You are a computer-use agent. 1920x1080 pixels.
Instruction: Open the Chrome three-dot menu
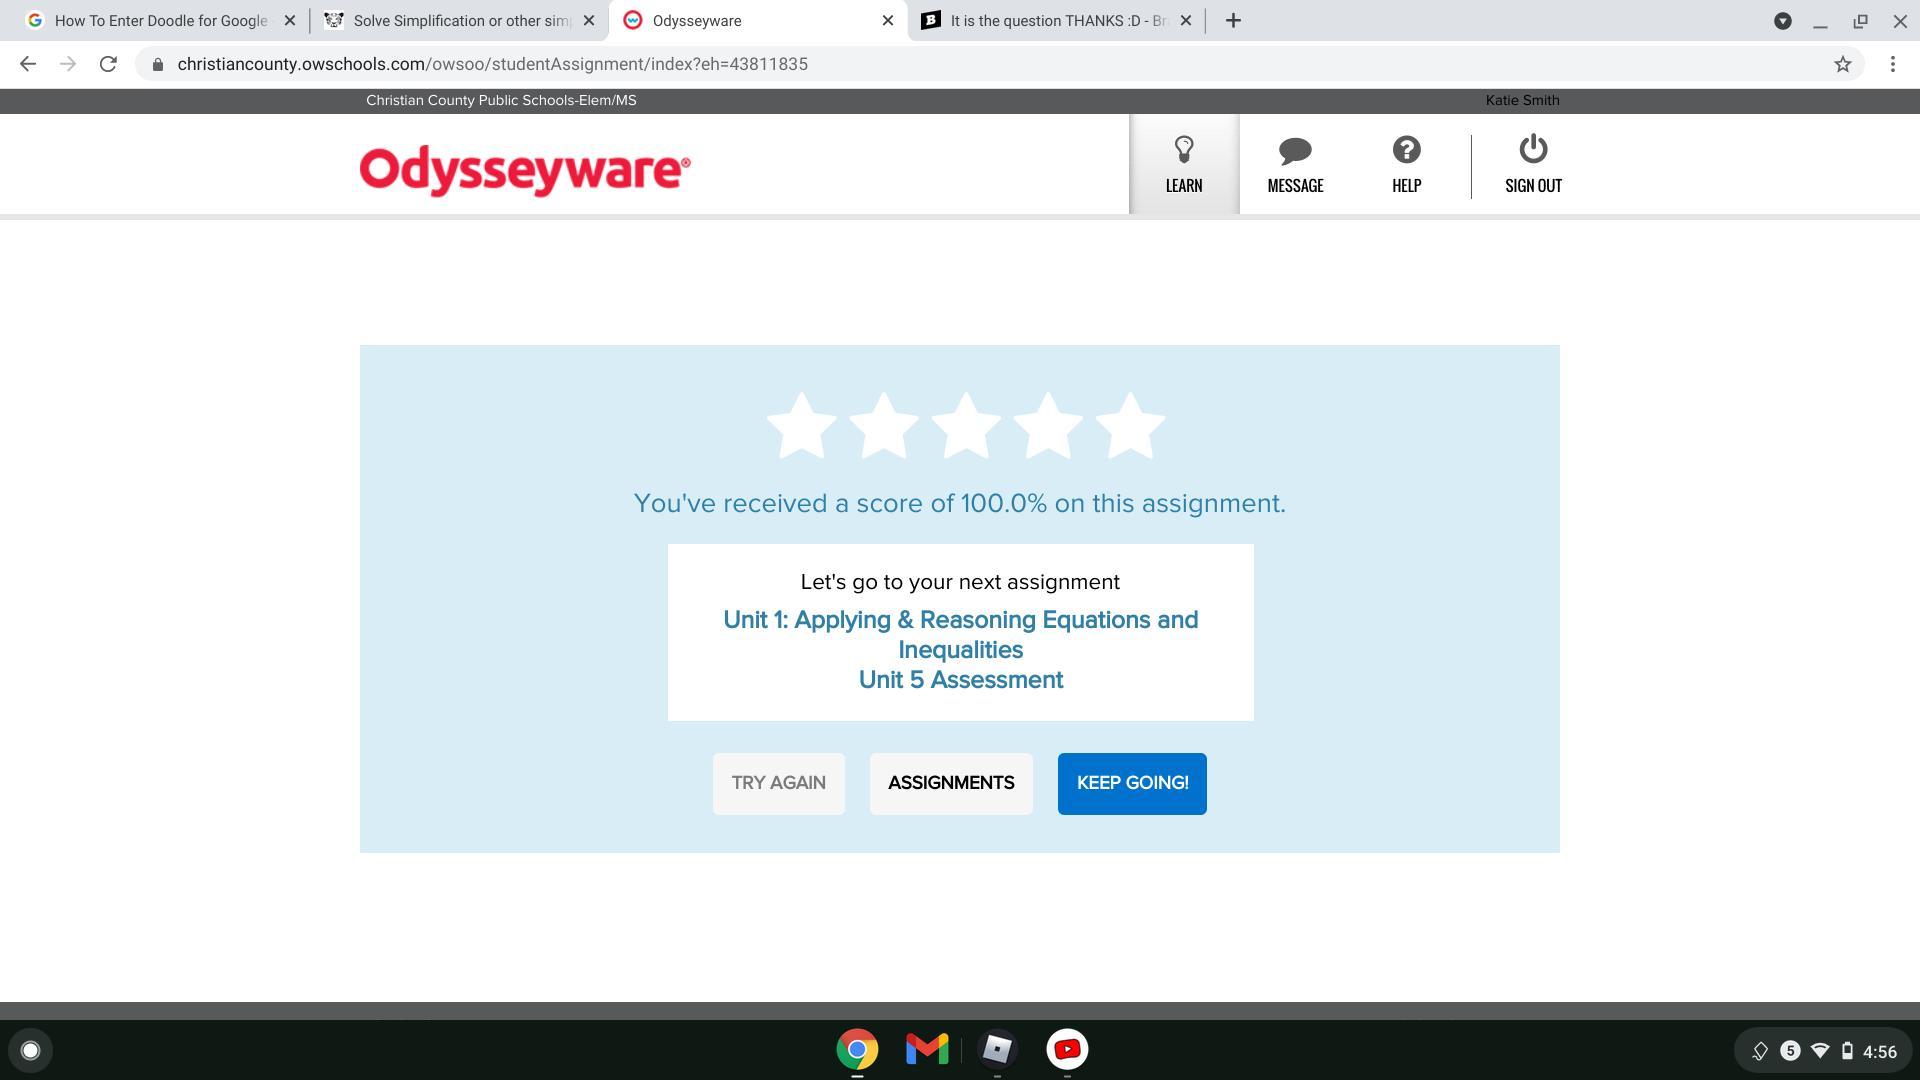[x=1892, y=64]
